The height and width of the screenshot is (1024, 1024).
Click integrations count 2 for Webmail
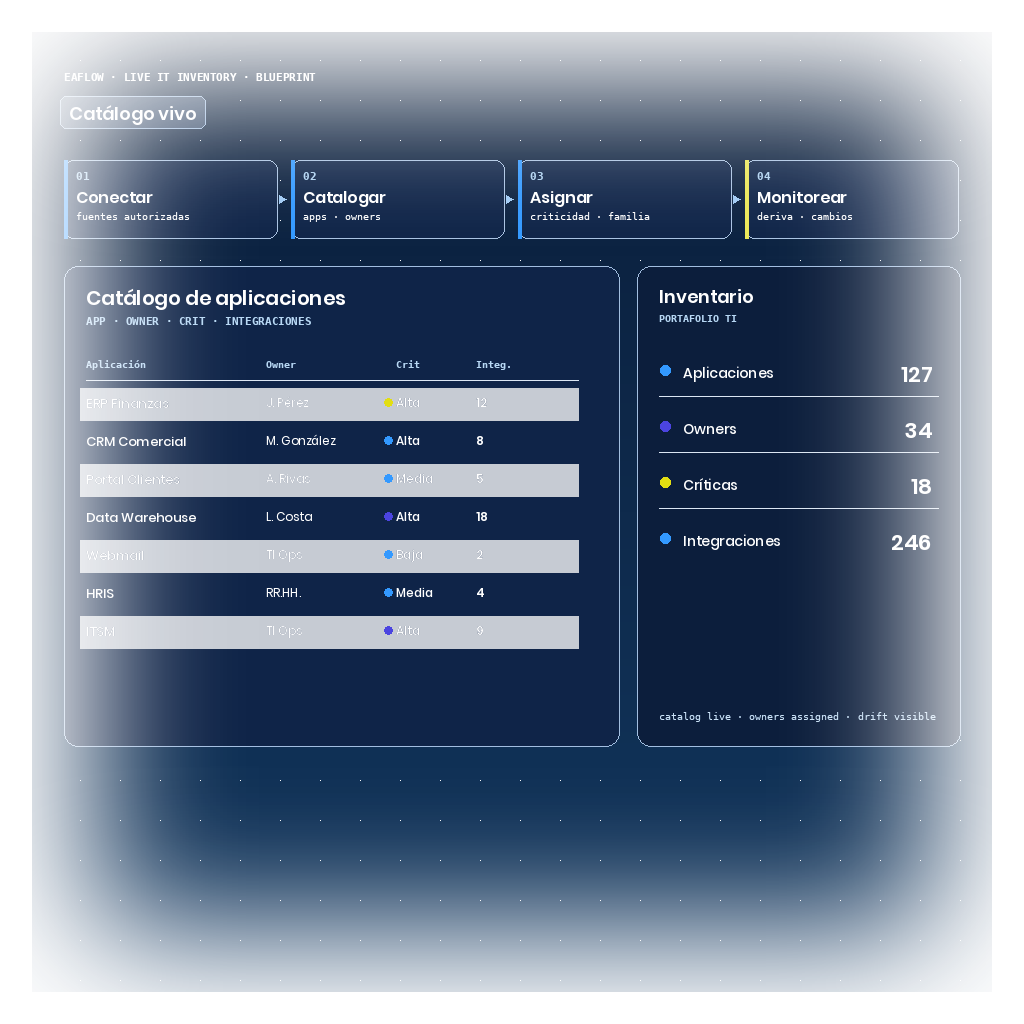coord(480,554)
